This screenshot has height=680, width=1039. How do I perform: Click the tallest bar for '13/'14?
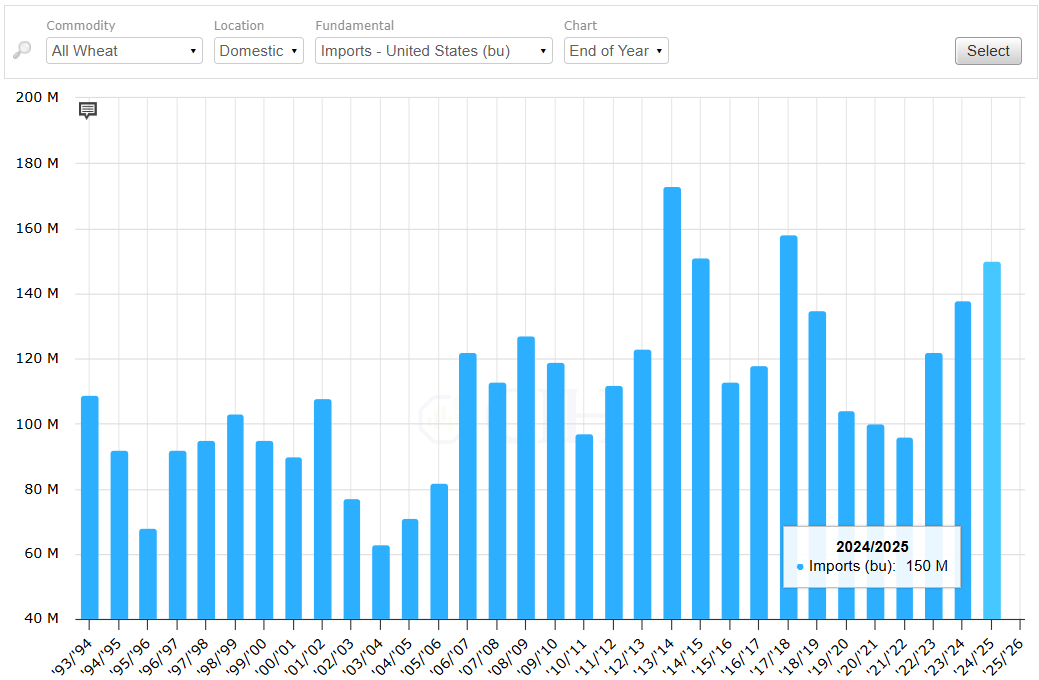(x=672, y=400)
